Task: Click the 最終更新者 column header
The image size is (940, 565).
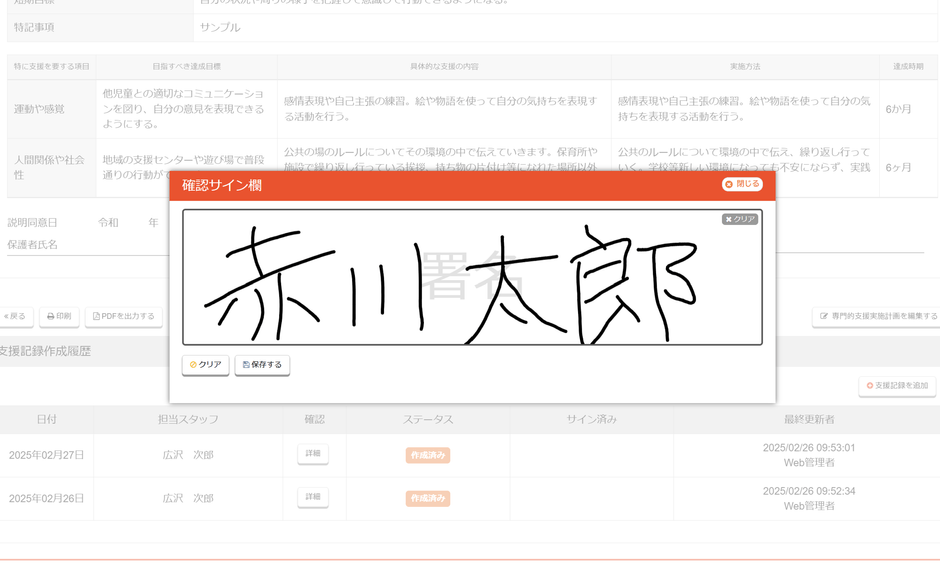Action: click(x=808, y=419)
